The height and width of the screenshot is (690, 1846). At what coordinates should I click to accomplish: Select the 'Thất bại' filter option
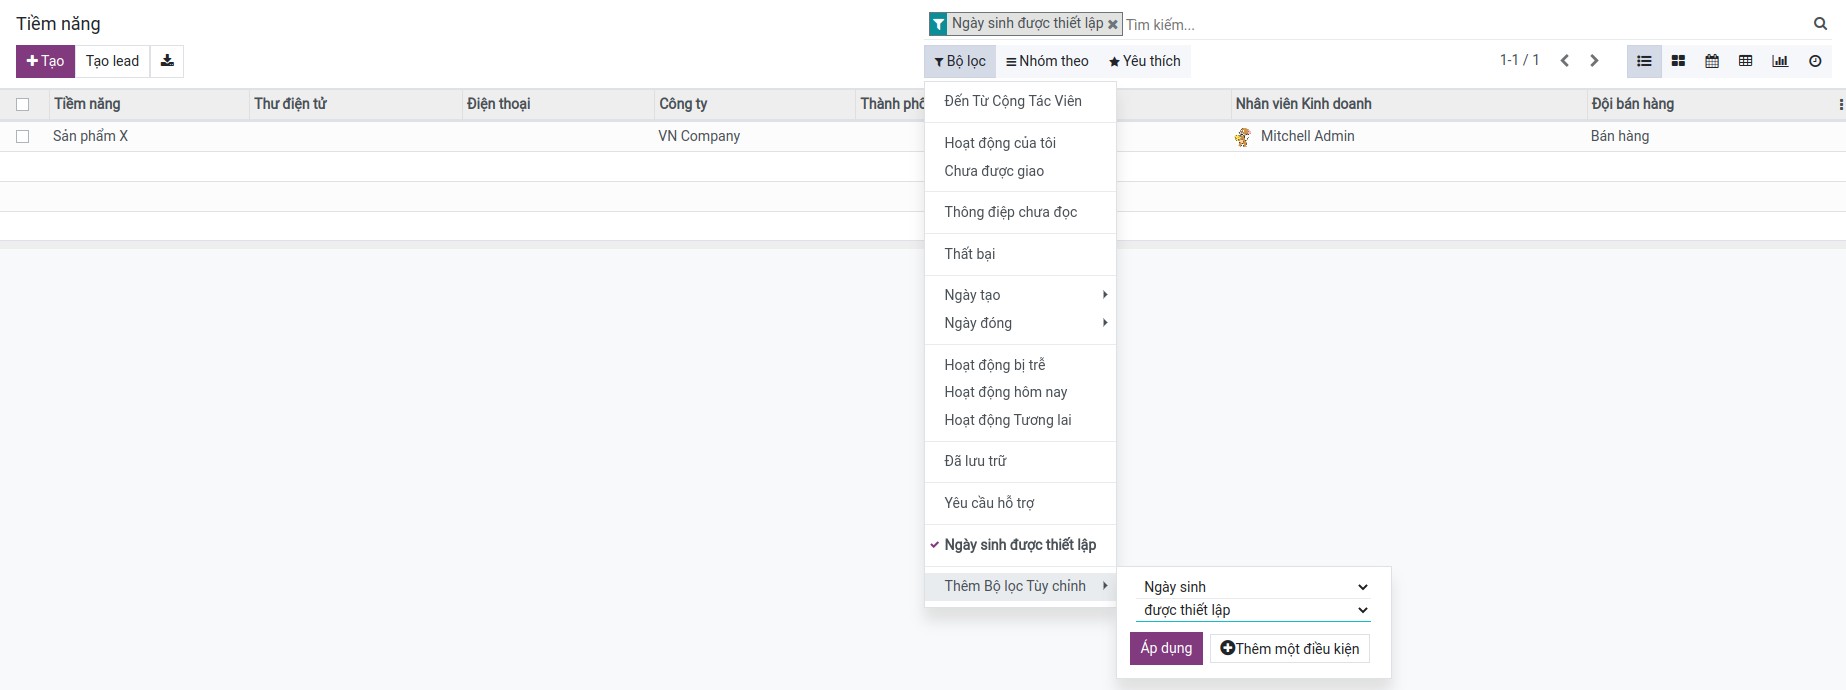click(x=969, y=254)
